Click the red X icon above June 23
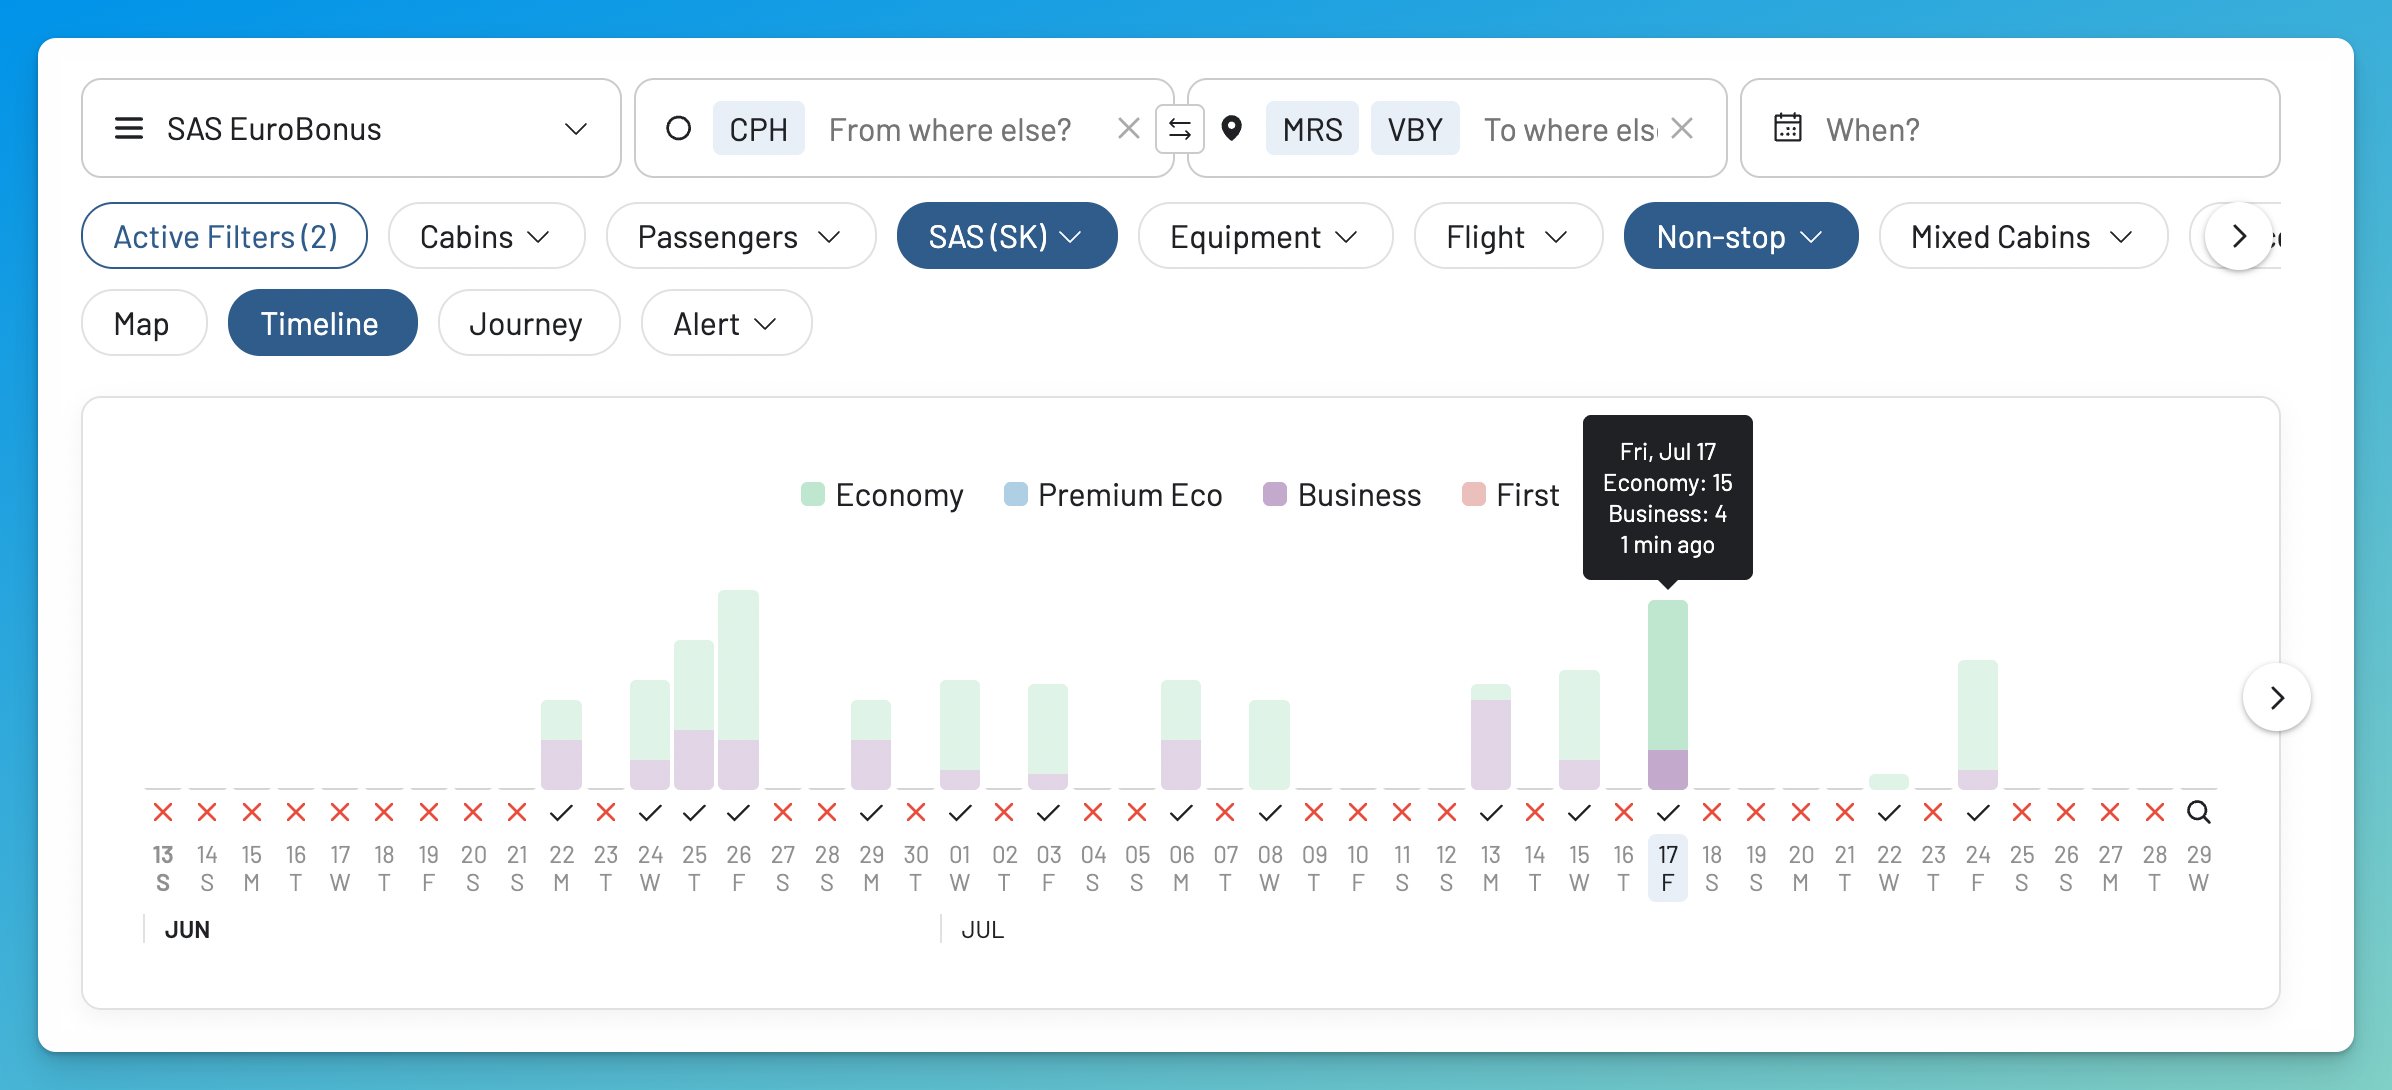Viewport: 2392px width, 1090px height. point(606,812)
